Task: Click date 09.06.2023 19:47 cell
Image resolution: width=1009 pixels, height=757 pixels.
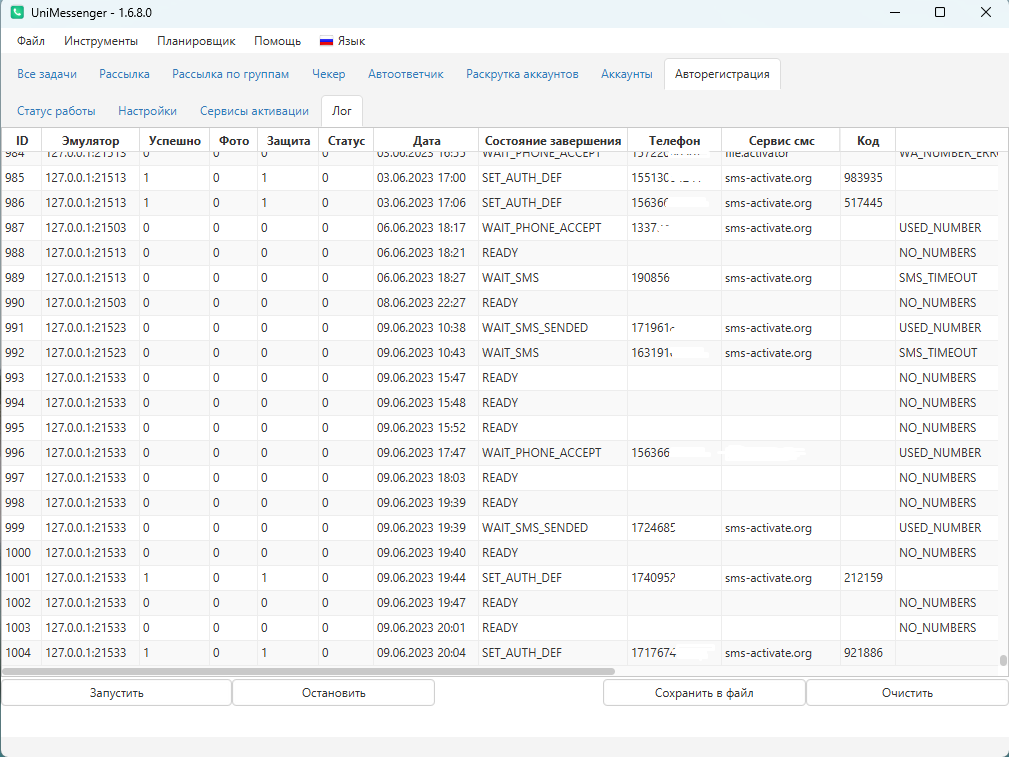Action: pyautogui.click(x=421, y=603)
